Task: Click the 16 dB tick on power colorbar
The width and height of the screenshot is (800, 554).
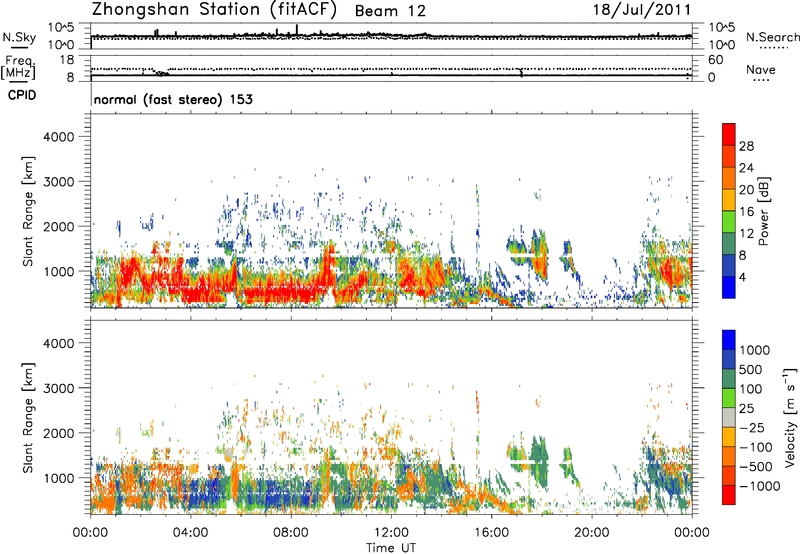Action: pyautogui.click(x=746, y=212)
